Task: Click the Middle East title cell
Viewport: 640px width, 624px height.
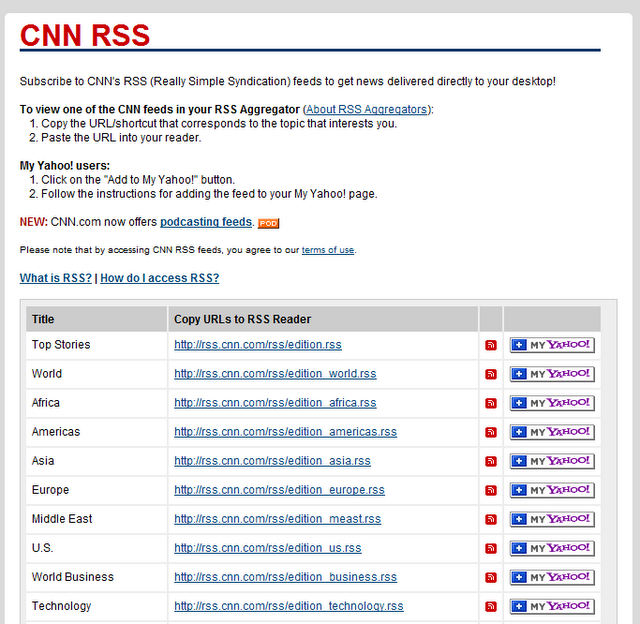Action: [x=96, y=519]
